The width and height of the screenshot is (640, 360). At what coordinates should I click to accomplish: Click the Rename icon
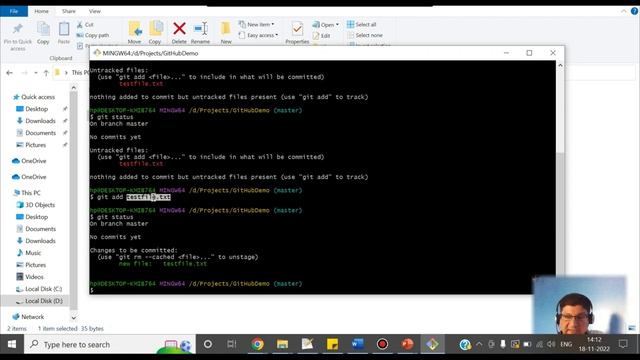[200, 29]
